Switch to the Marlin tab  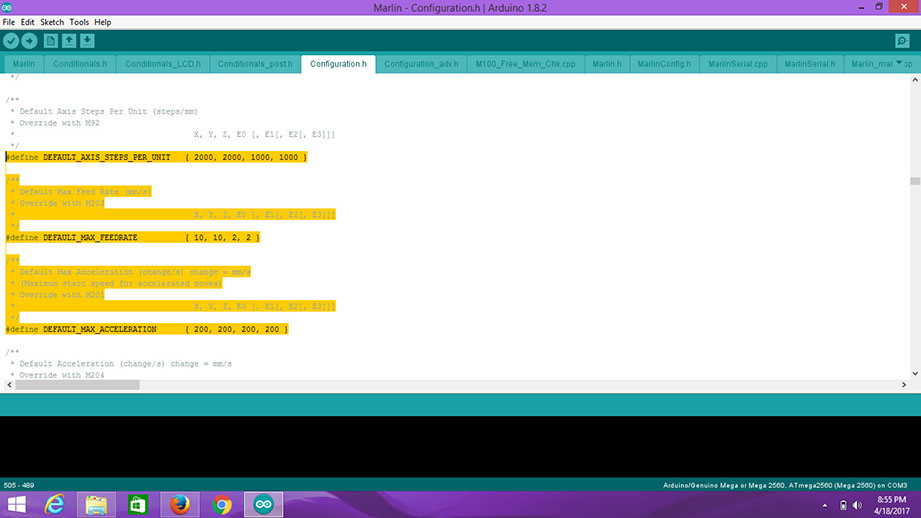(x=23, y=64)
